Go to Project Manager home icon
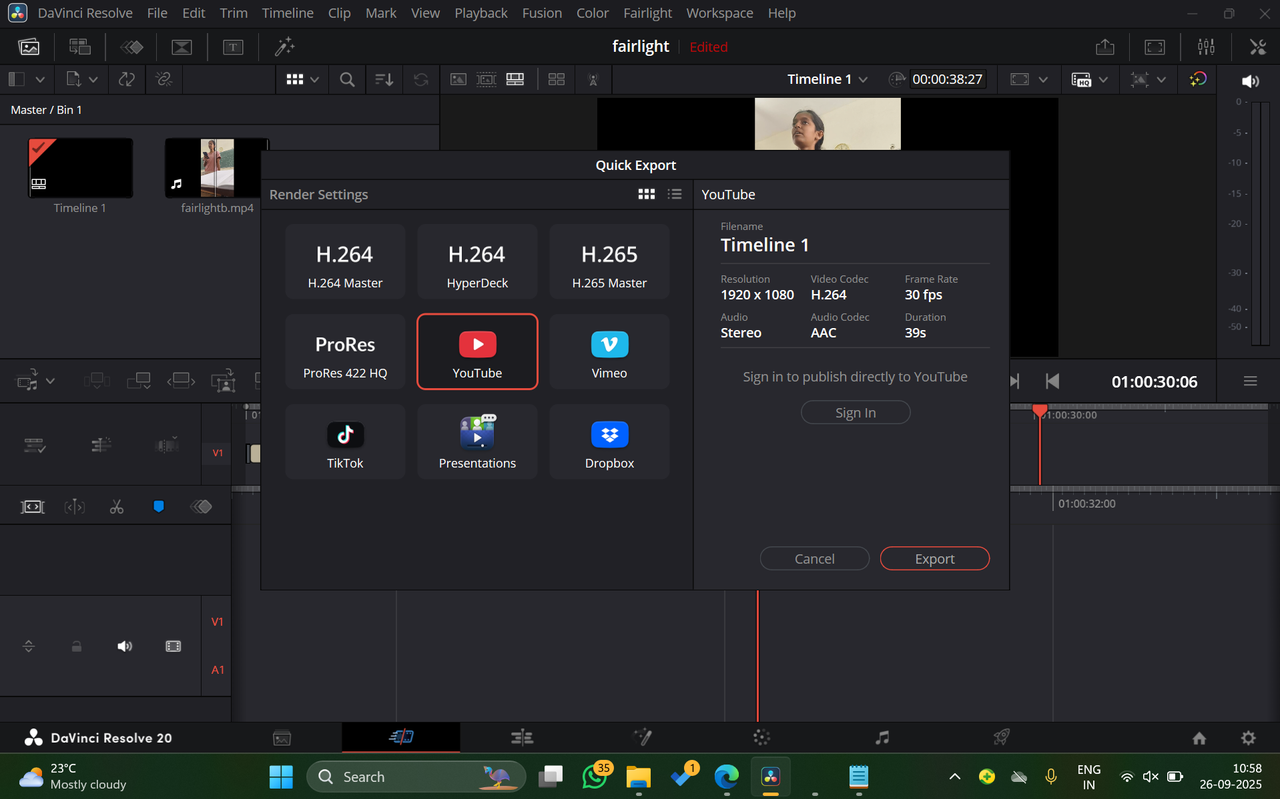The width and height of the screenshot is (1280, 799). click(1199, 738)
